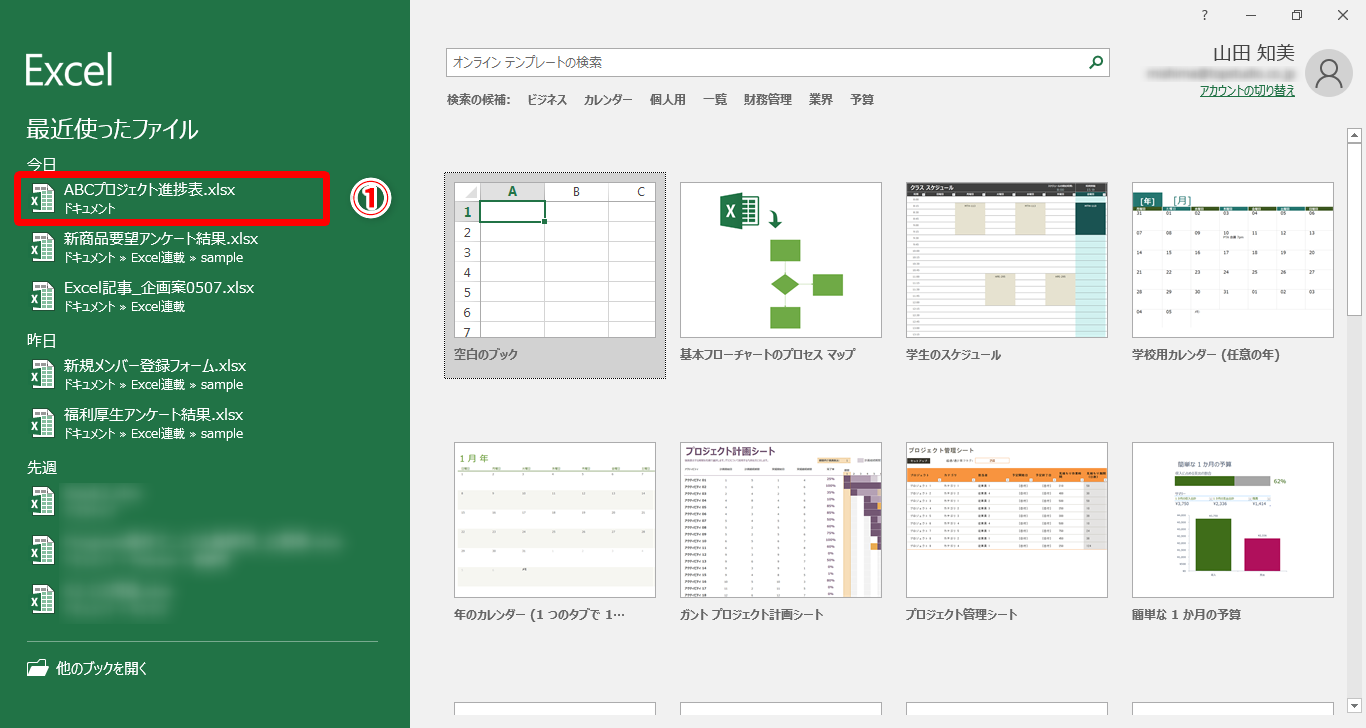Click Excel file icon beside ABCプロジェクト進捗表.xlsx
This screenshot has height=728, width=1366.
42,198
